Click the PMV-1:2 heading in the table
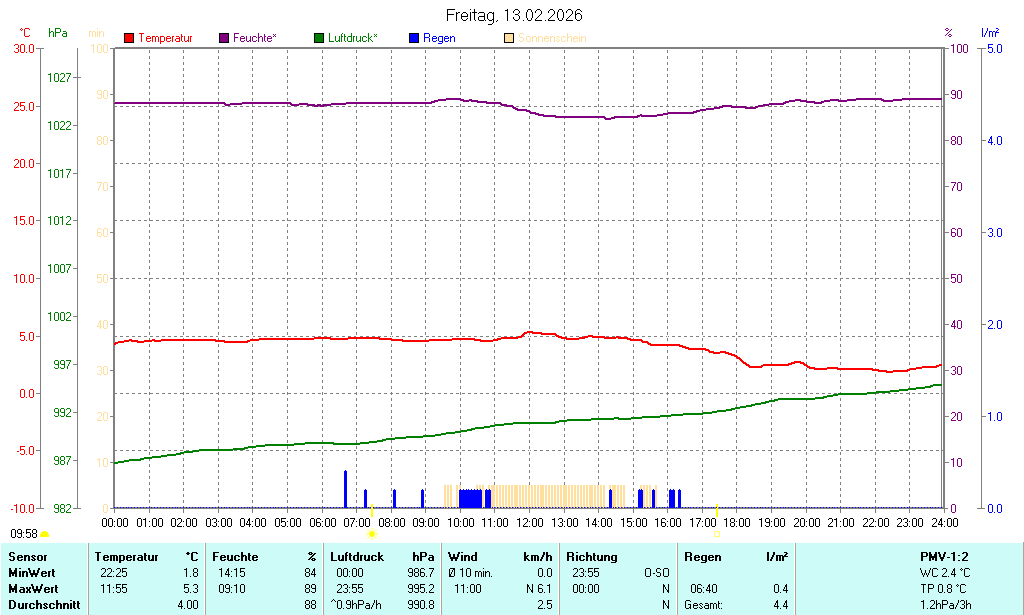 click(944, 556)
